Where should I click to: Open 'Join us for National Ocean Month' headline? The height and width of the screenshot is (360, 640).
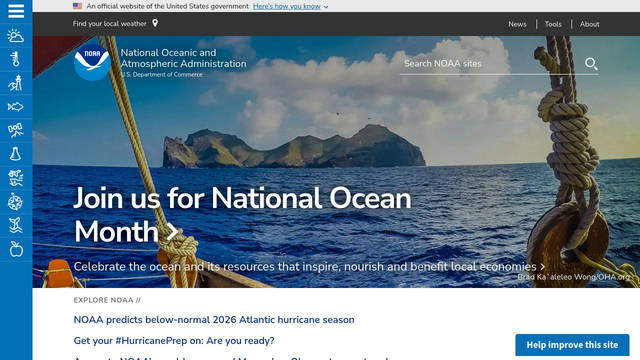click(x=242, y=215)
